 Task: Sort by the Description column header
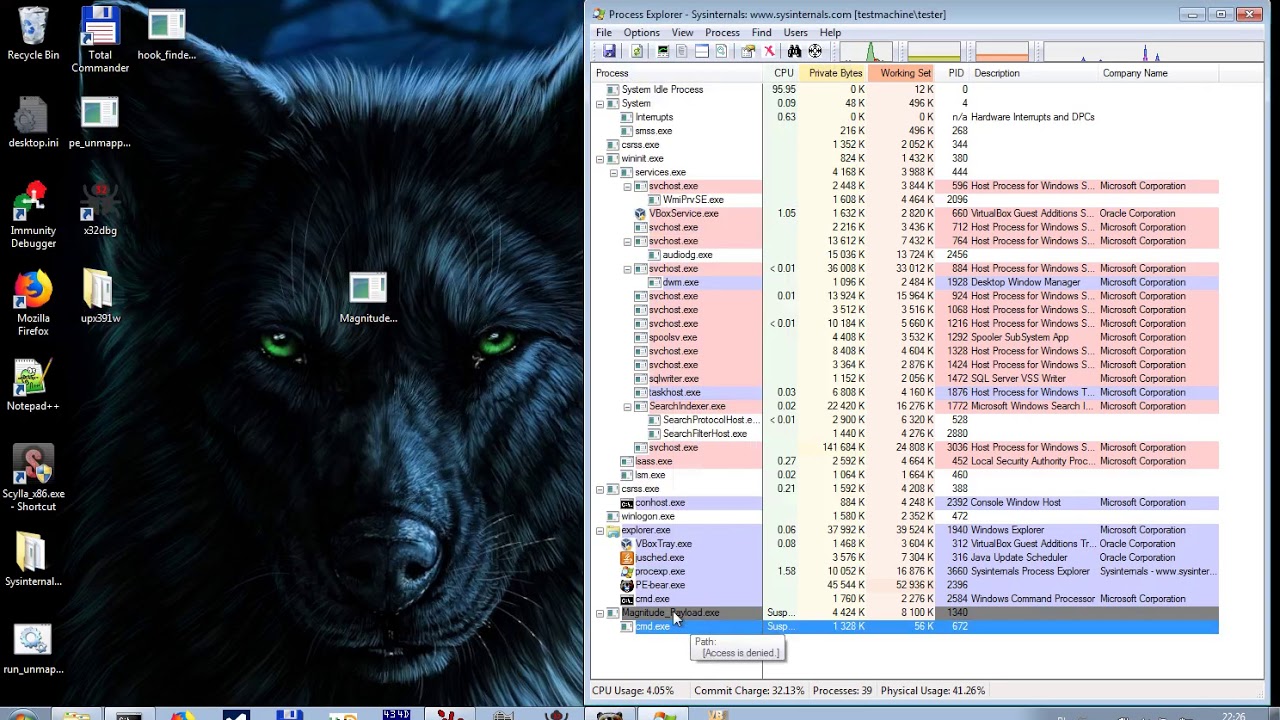[x=1034, y=73]
